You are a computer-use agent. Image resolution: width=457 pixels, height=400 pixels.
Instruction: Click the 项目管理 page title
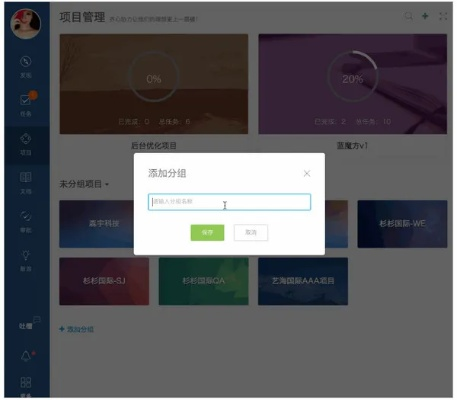click(82, 17)
